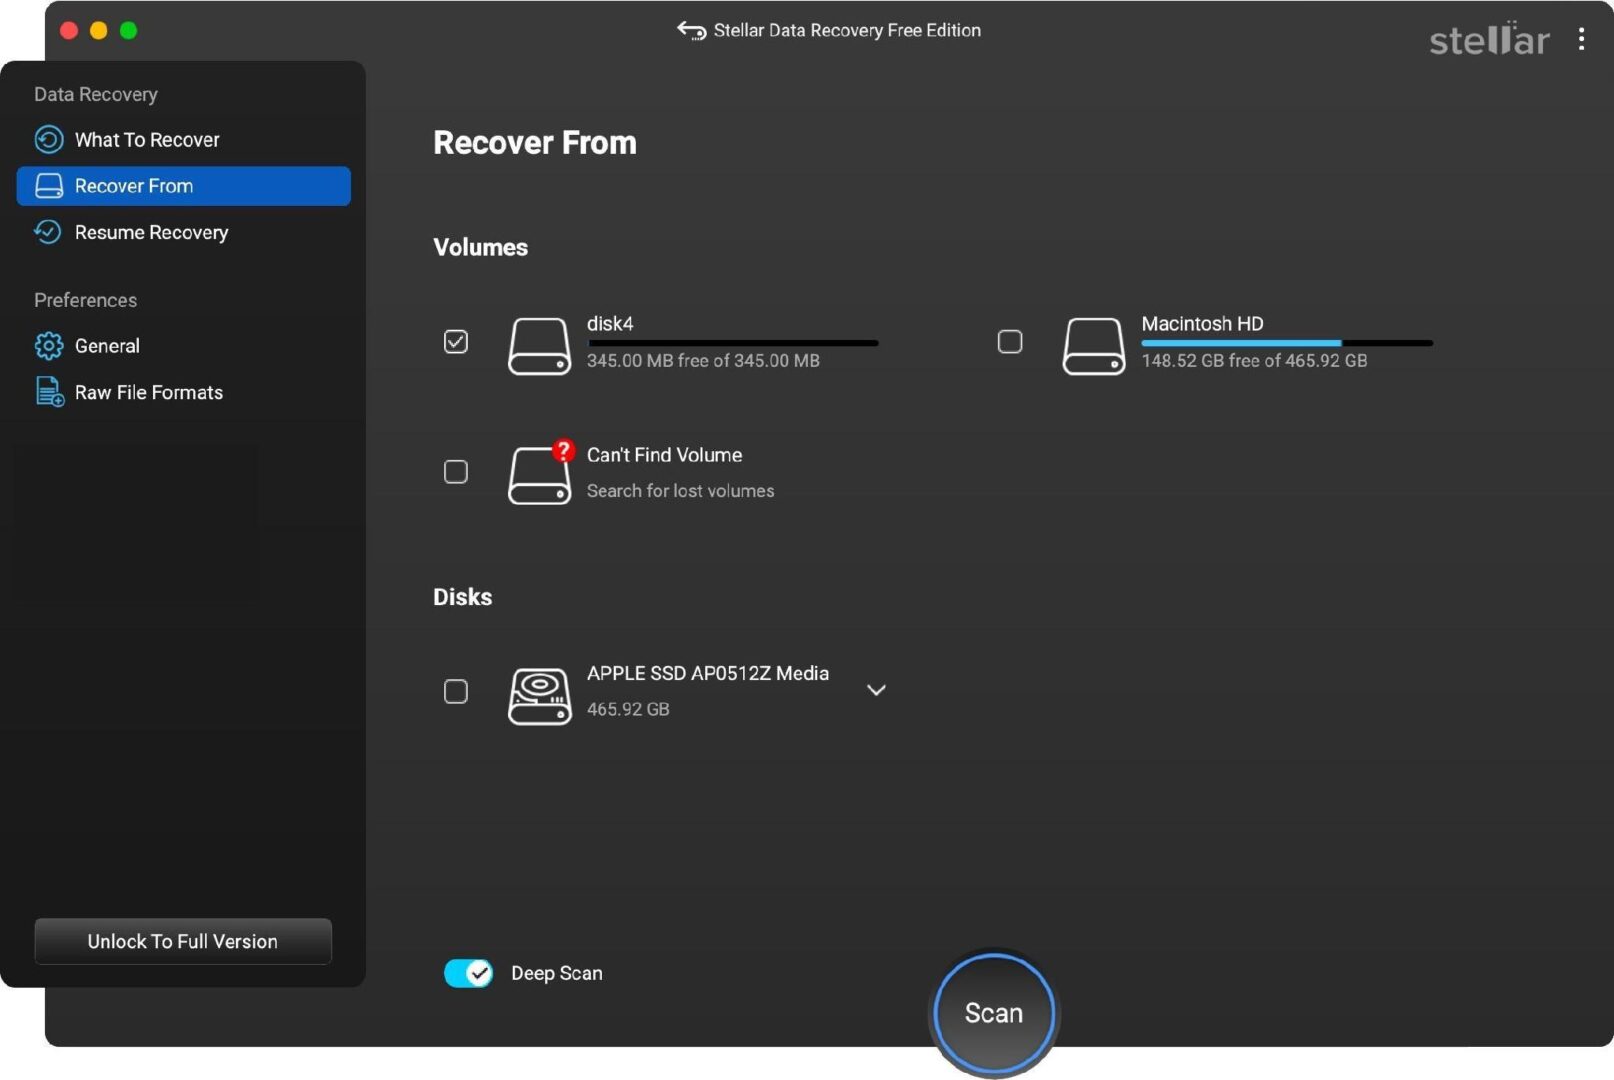
Task: Click 345.00 MB free of 345.00 MB text
Action: click(x=703, y=361)
